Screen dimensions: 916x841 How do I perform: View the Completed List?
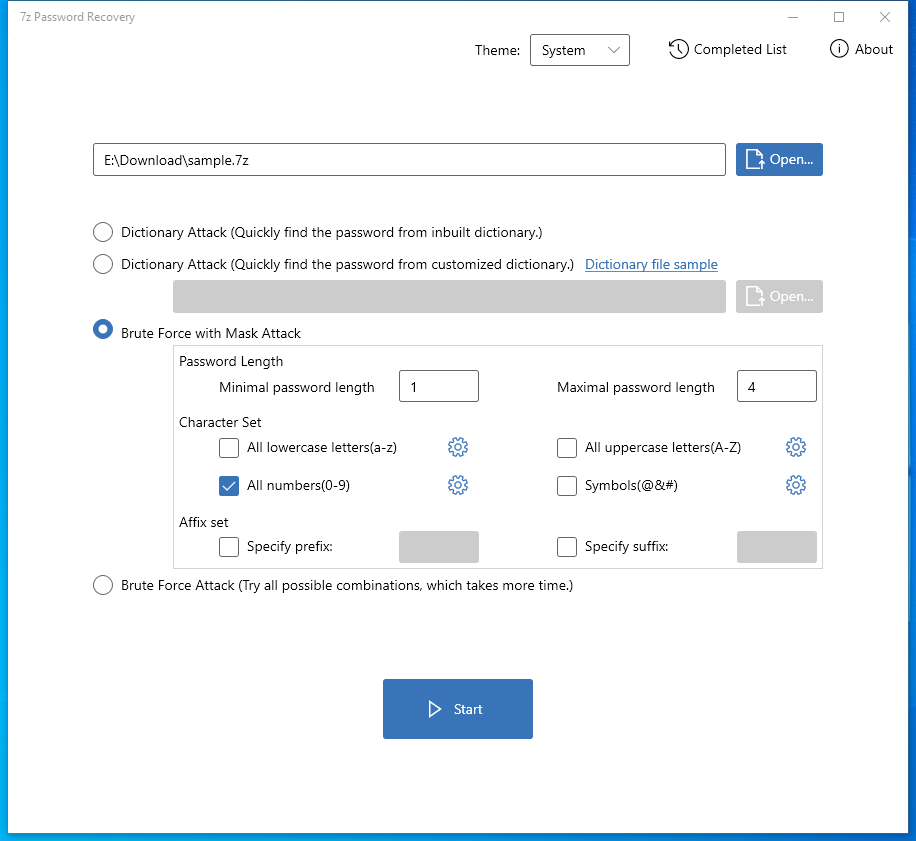point(727,50)
